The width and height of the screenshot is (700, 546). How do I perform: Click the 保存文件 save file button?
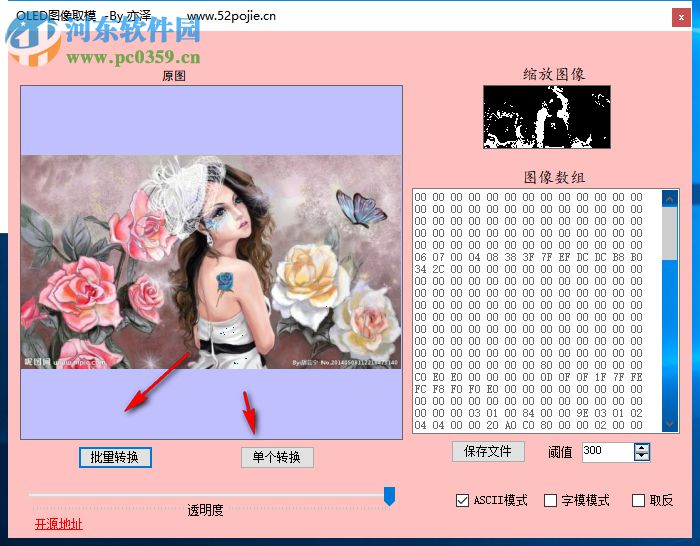[488, 451]
